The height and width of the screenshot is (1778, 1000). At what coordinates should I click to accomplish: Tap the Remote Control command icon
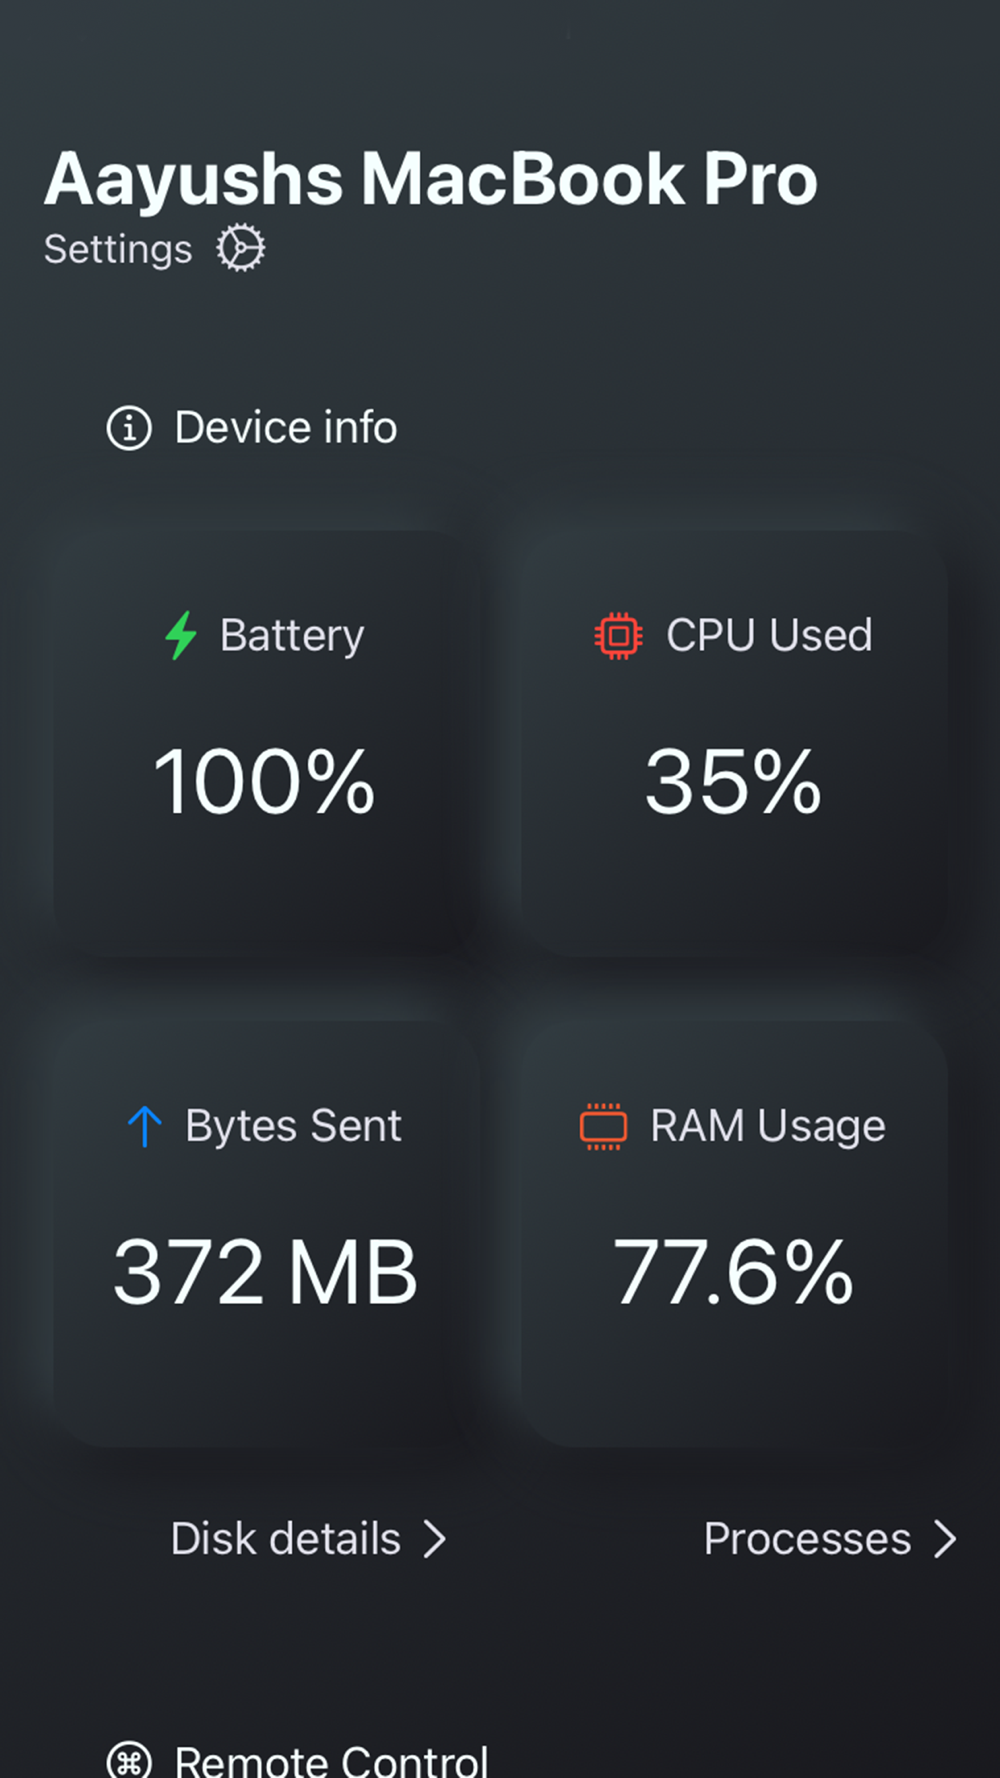click(129, 1760)
